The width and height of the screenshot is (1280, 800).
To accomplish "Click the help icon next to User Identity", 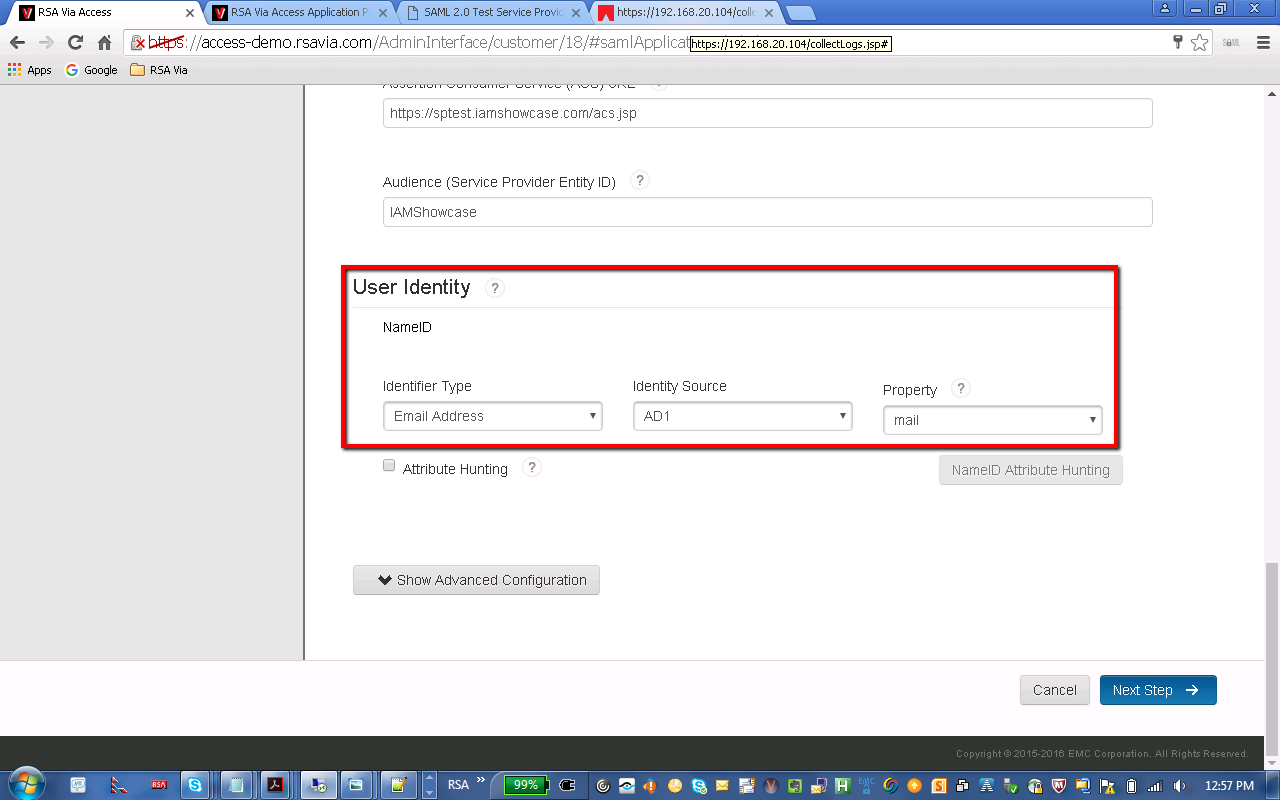I will tap(494, 288).
